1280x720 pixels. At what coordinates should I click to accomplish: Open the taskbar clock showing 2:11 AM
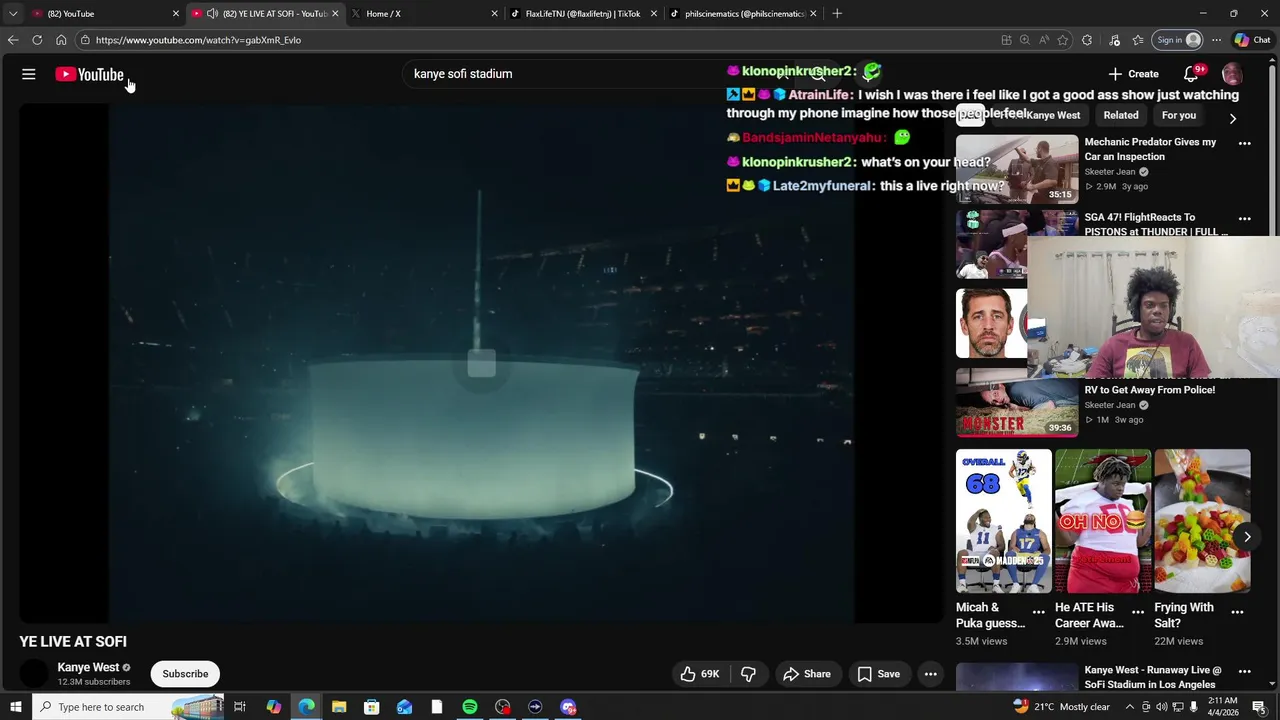1222,707
